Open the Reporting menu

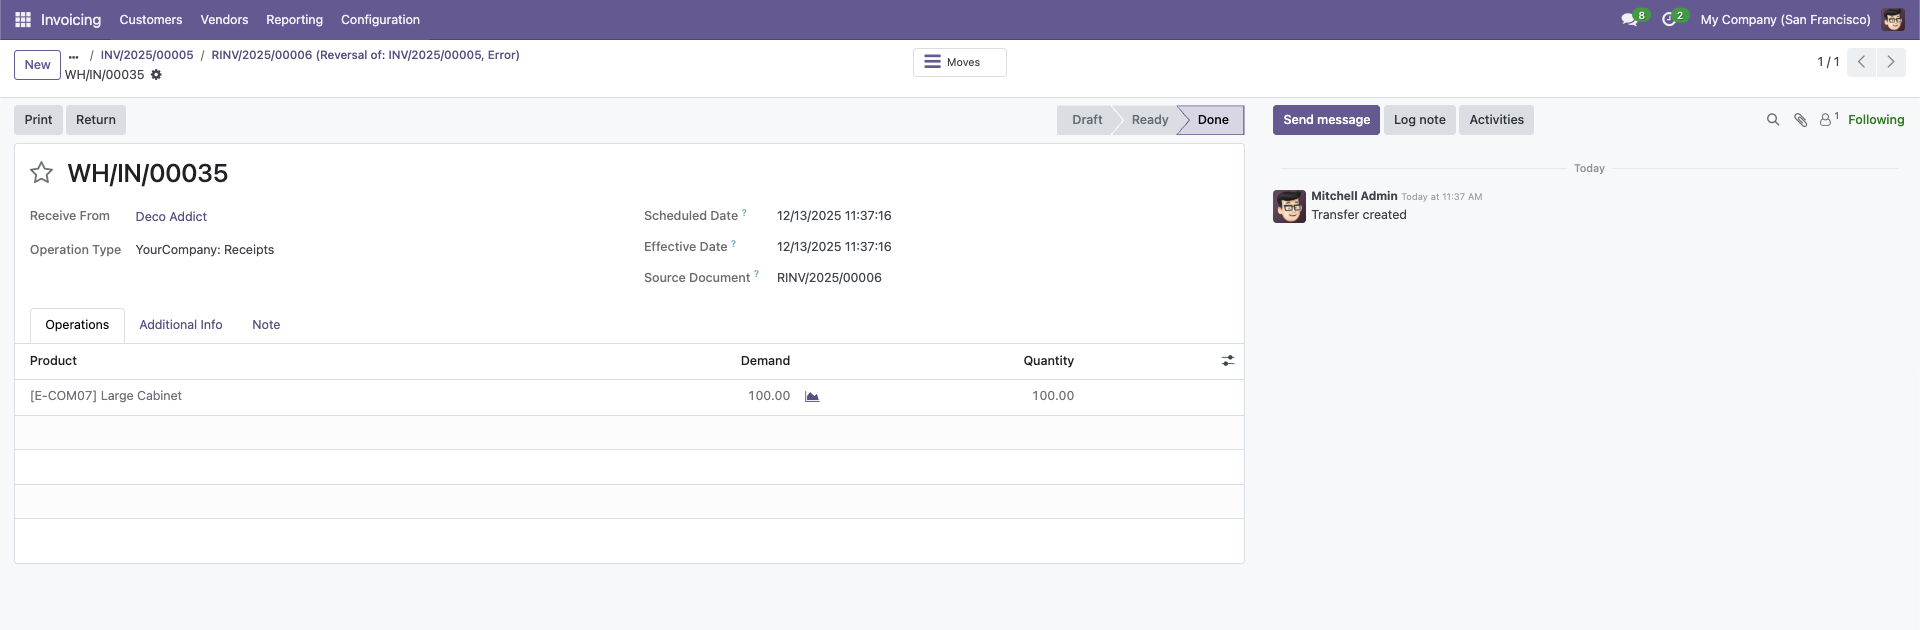coord(294,20)
